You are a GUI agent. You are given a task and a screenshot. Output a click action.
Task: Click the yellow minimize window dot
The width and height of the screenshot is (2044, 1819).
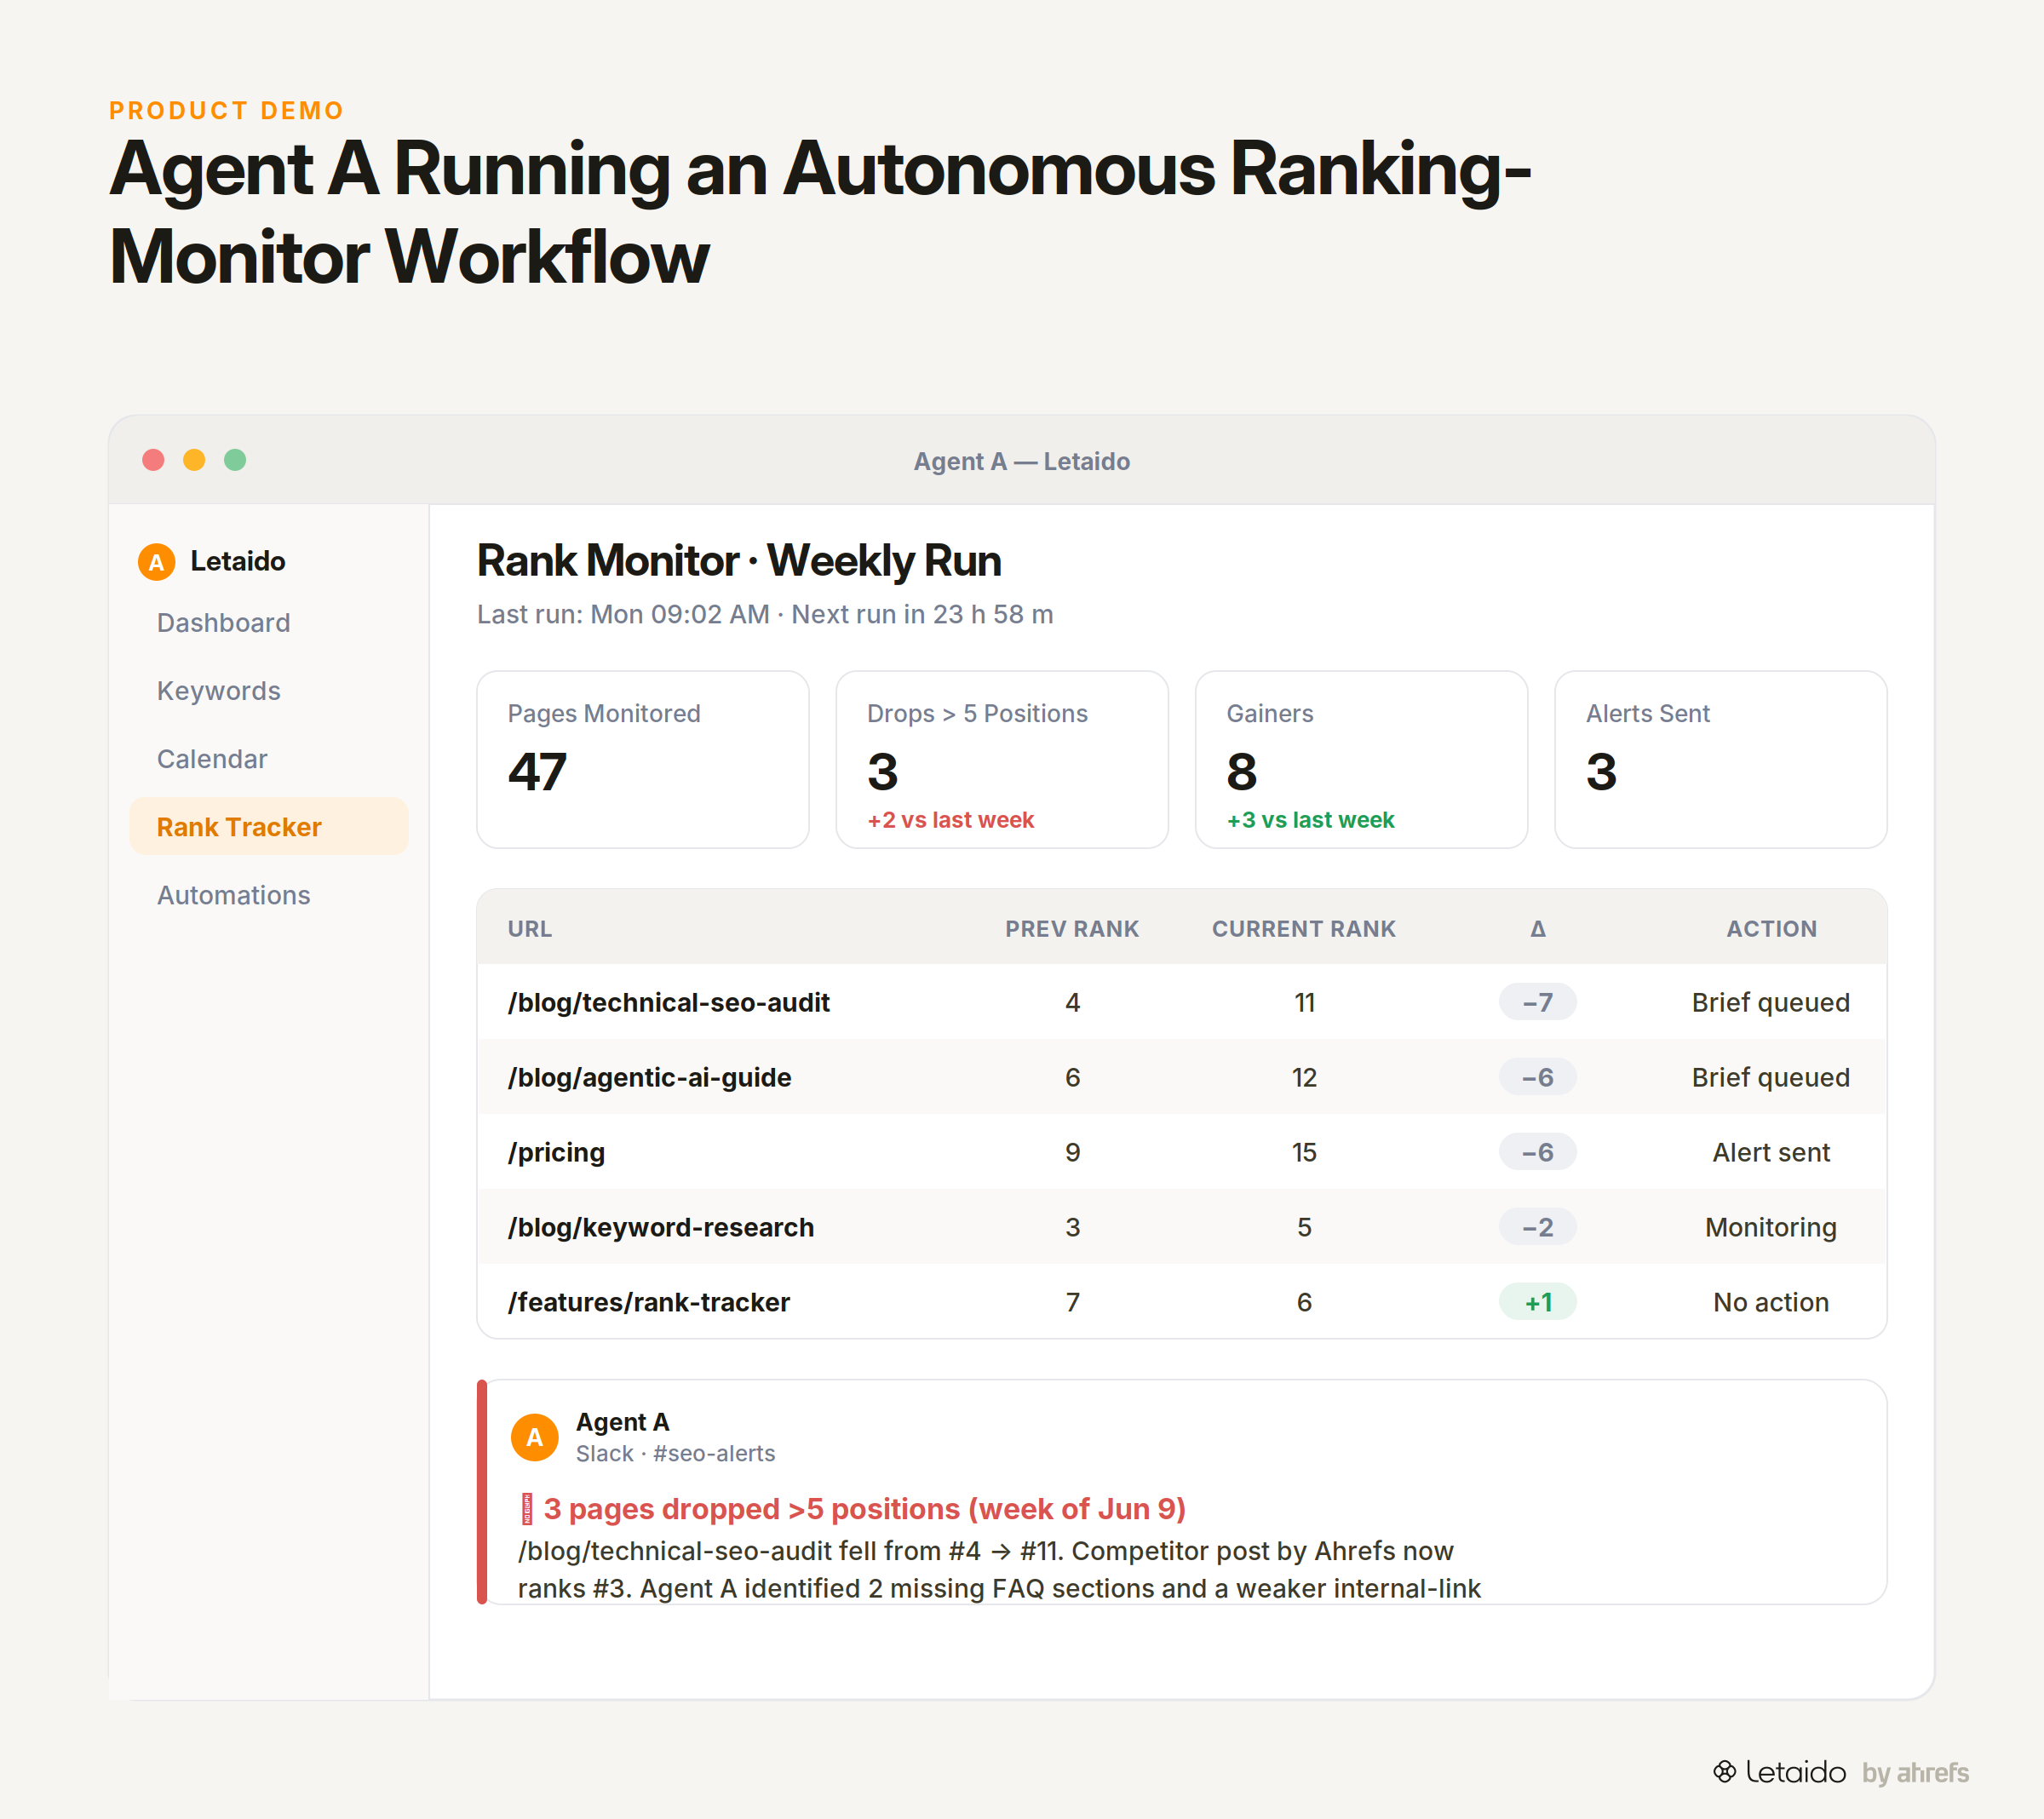click(194, 460)
